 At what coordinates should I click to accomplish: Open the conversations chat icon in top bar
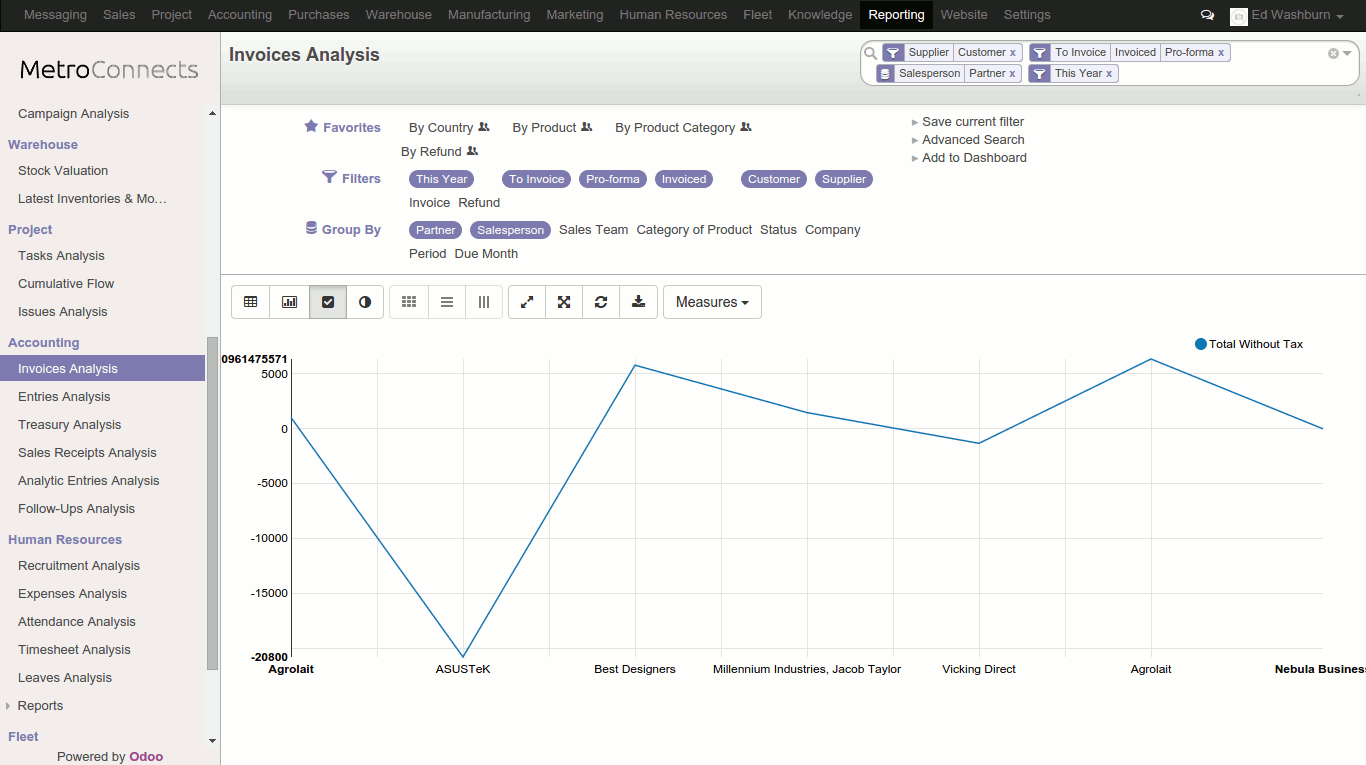(x=1207, y=15)
